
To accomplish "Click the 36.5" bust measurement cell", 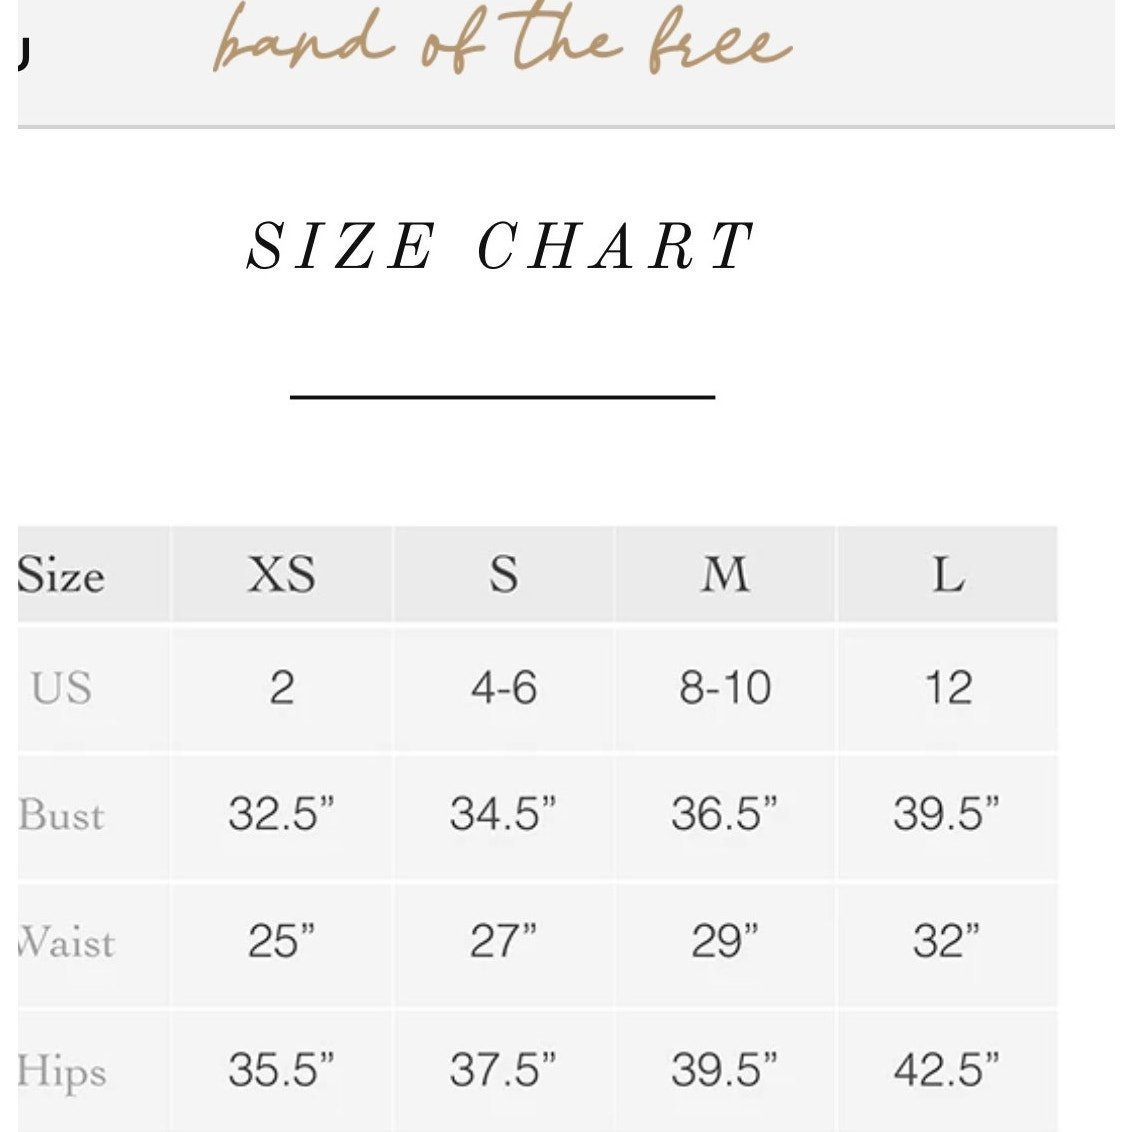I will (x=726, y=817).
